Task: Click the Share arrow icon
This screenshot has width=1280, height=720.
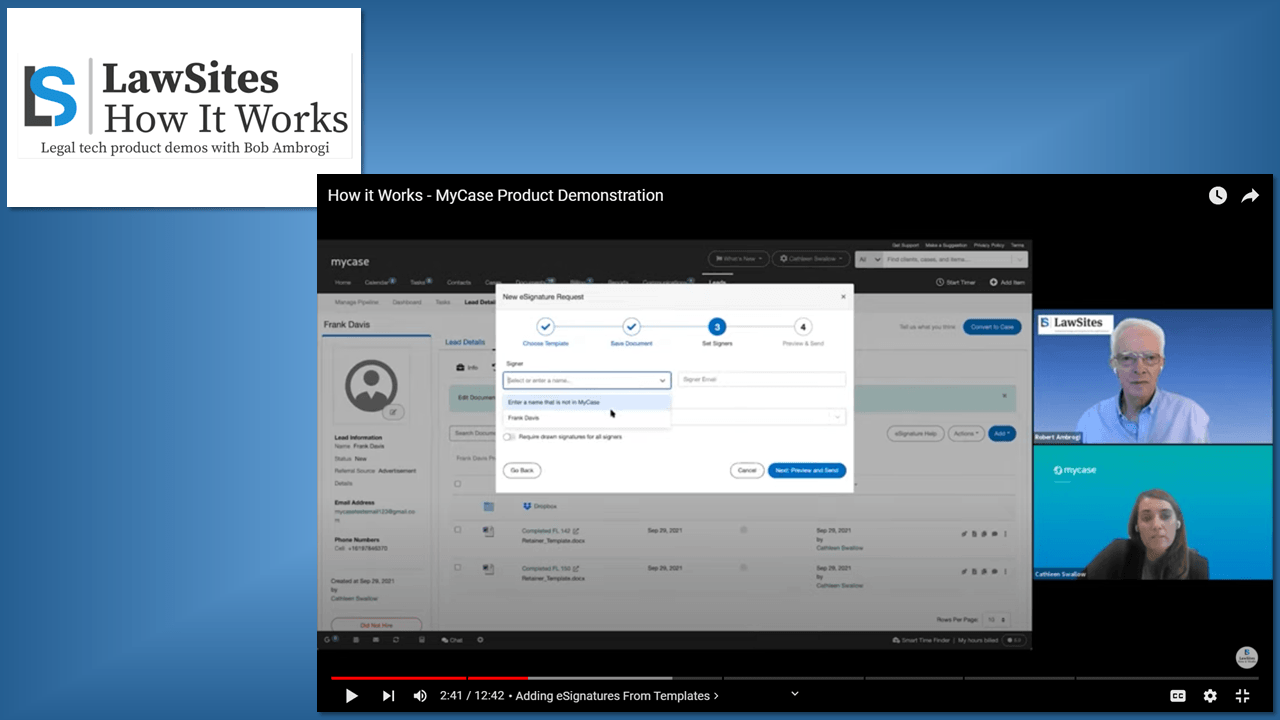Action: point(1250,196)
